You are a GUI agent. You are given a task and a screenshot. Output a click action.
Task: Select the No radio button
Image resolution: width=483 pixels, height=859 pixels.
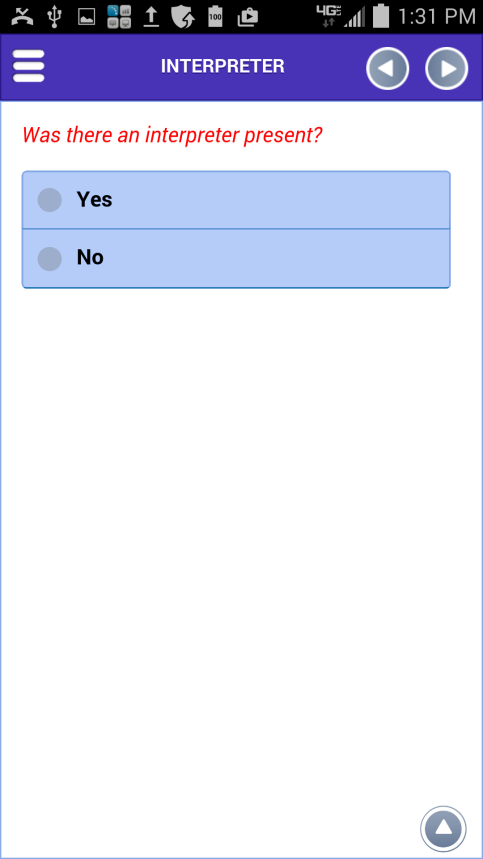point(49,258)
